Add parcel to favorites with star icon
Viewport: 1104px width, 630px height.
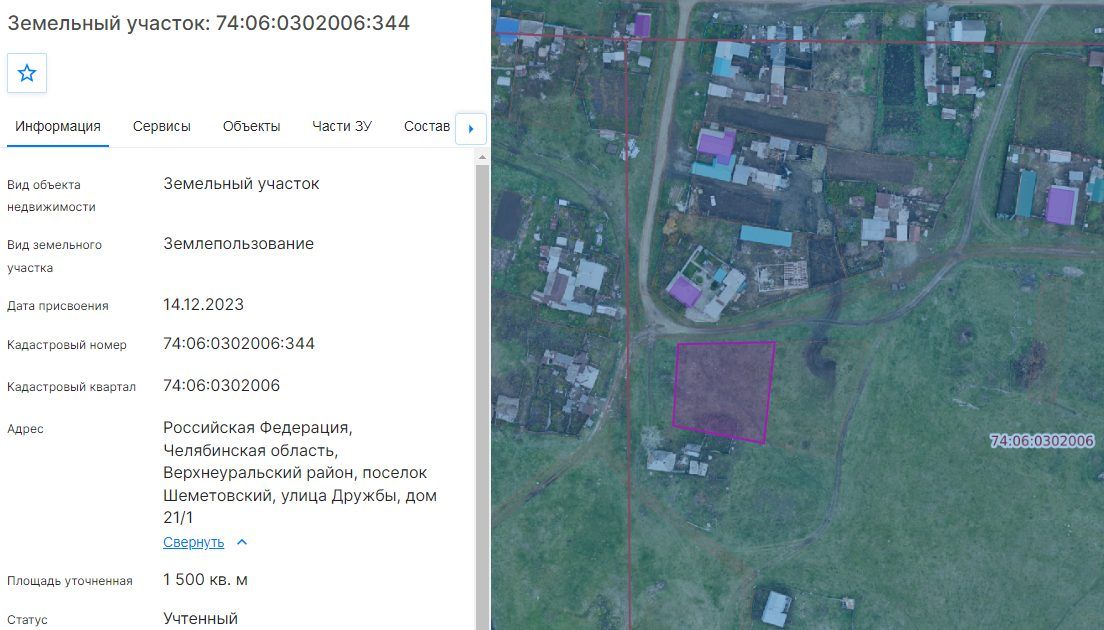(27, 73)
